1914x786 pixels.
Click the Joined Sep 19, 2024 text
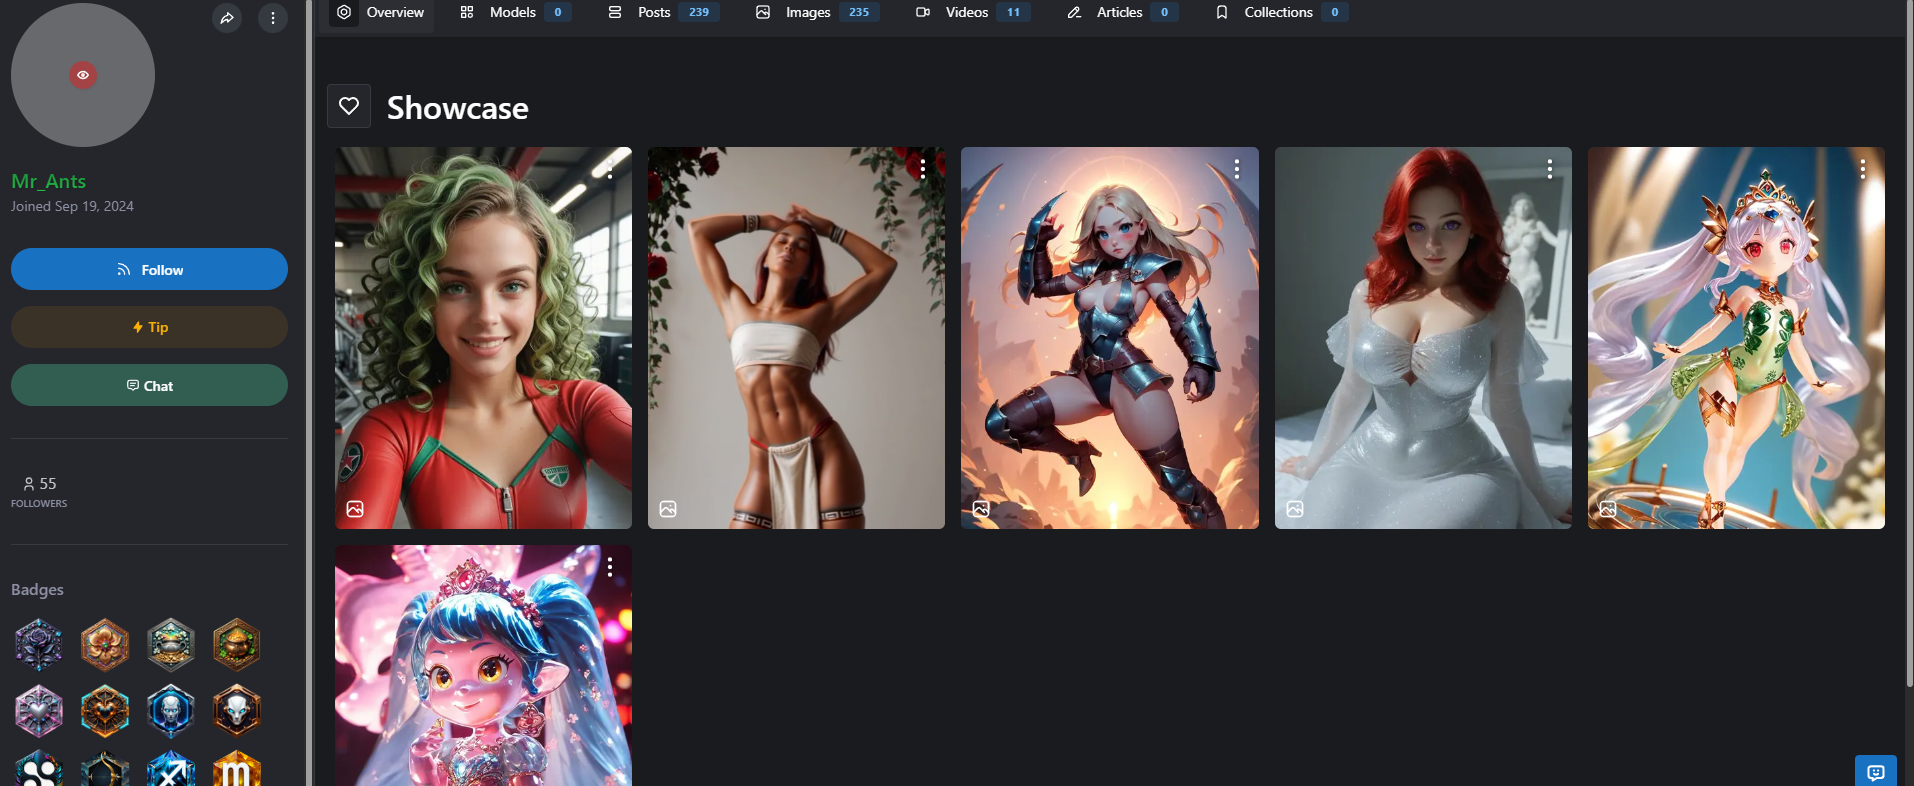click(x=72, y=206)
